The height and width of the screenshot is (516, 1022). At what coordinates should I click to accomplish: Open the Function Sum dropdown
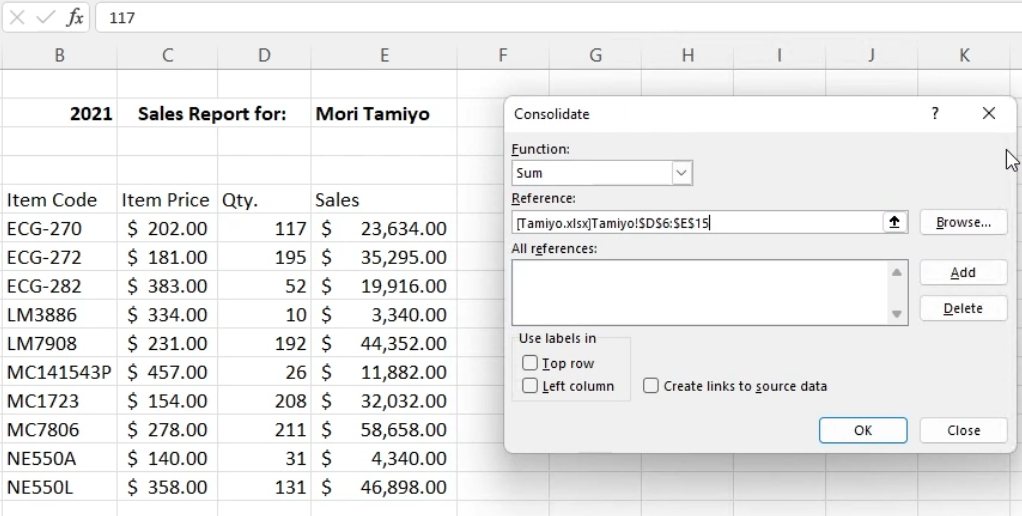[x=682, y=173]
